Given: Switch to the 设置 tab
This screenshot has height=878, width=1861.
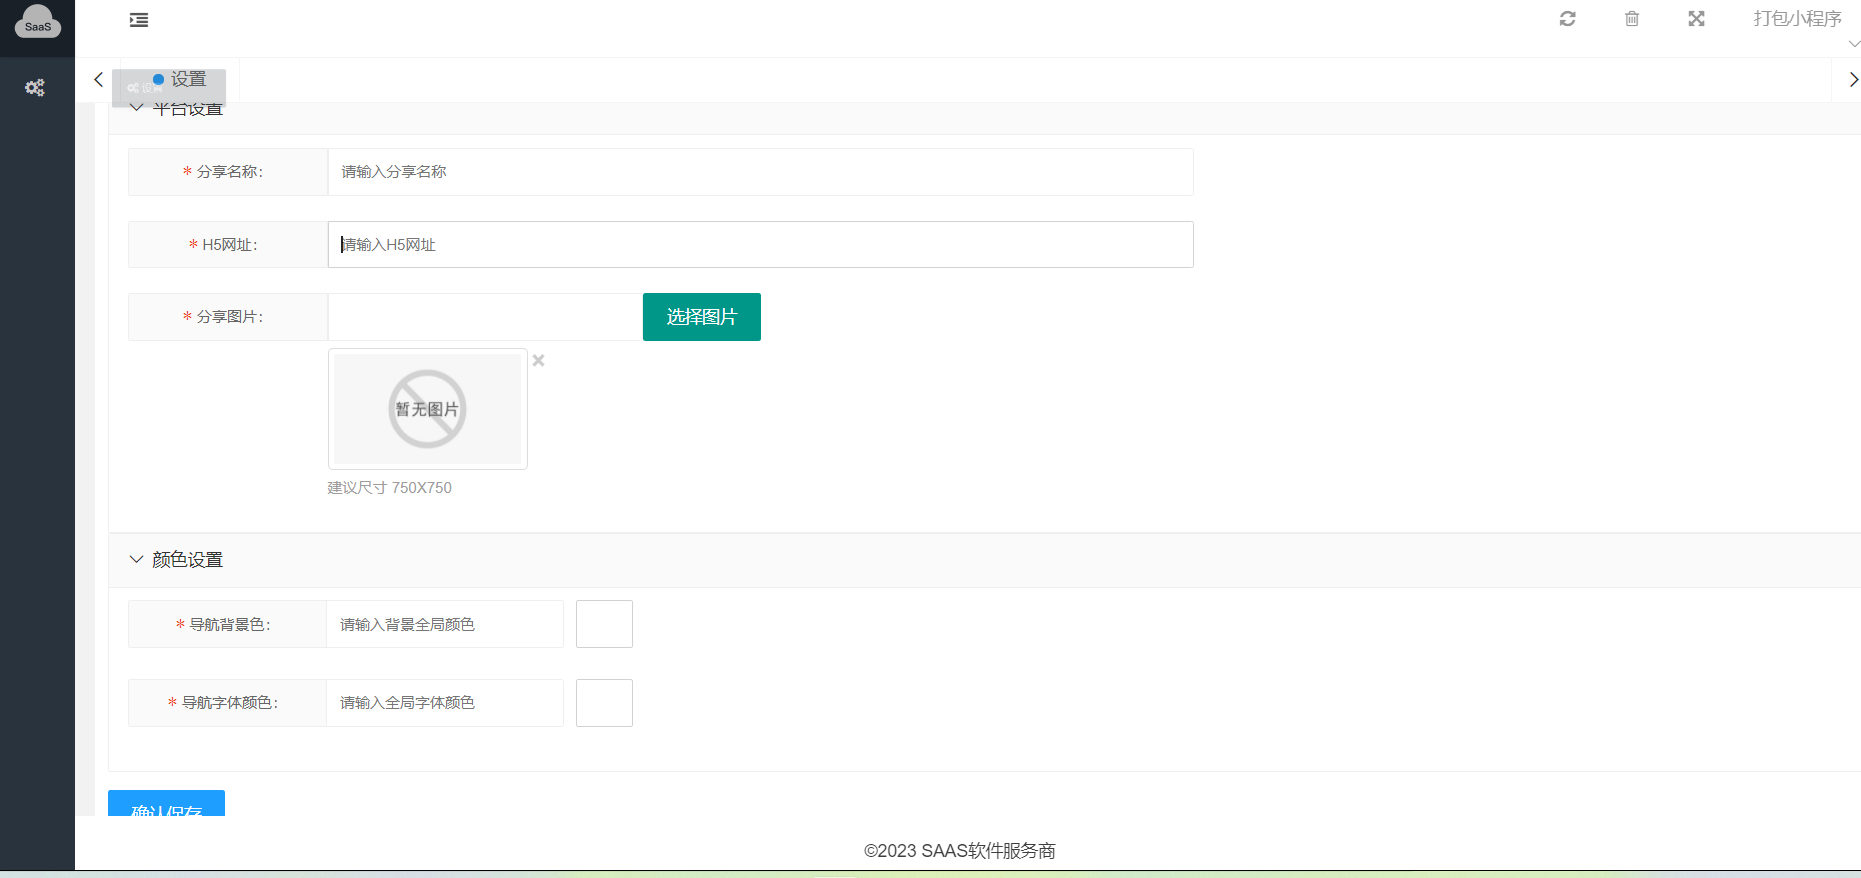Looking at the screenshot, I should (180, 79).
